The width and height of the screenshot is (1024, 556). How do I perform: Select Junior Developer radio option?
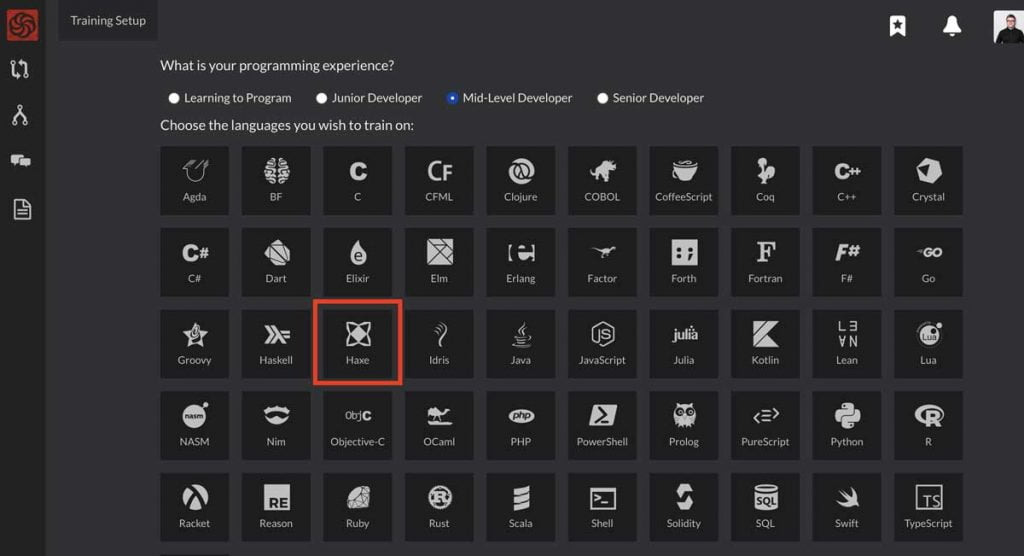[322, 98]
